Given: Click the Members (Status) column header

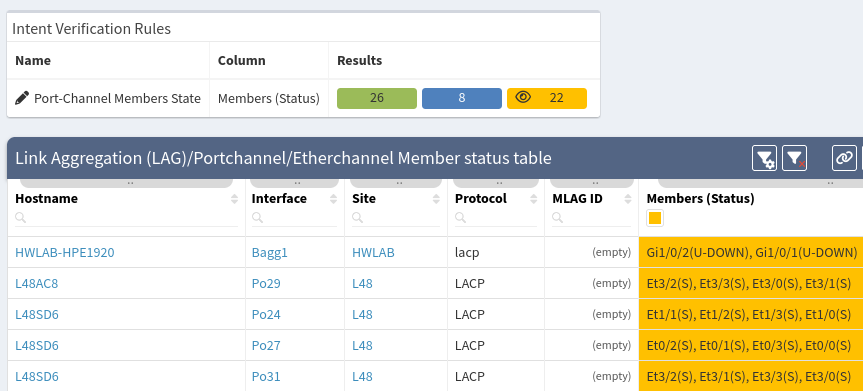Looking at the screenshot, I should [x=700, y=199].
